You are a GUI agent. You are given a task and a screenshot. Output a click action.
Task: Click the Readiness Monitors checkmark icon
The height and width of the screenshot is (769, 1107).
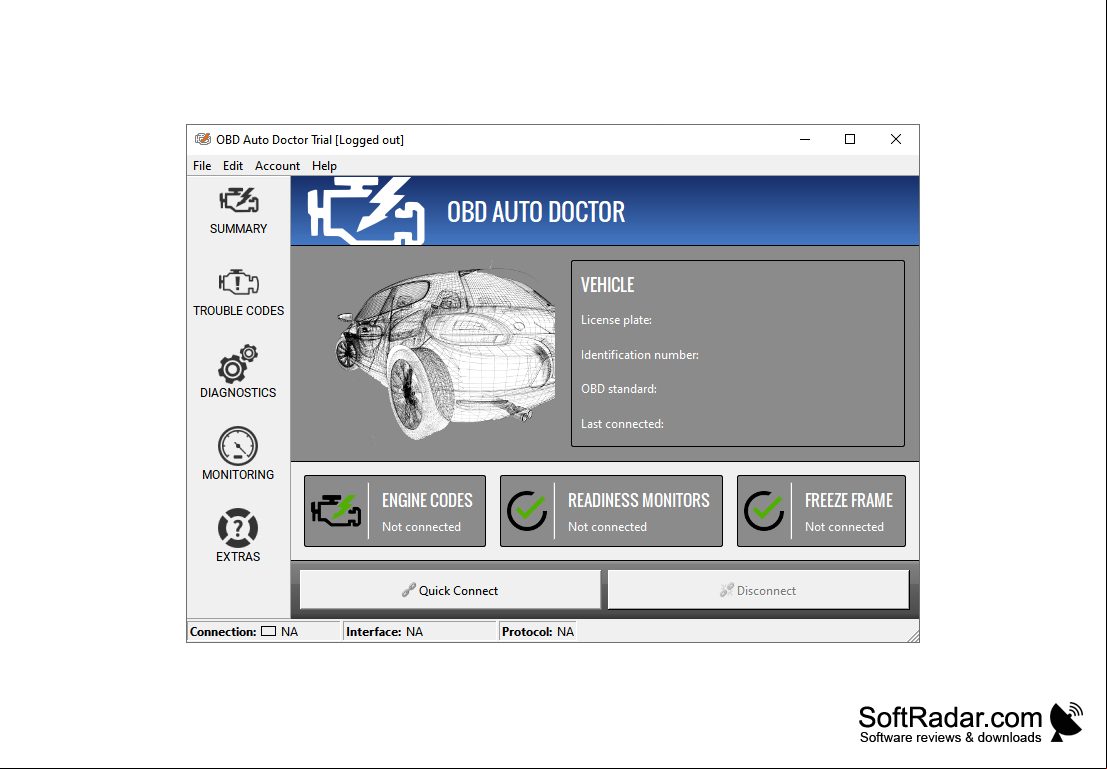(x=527, y=511)
